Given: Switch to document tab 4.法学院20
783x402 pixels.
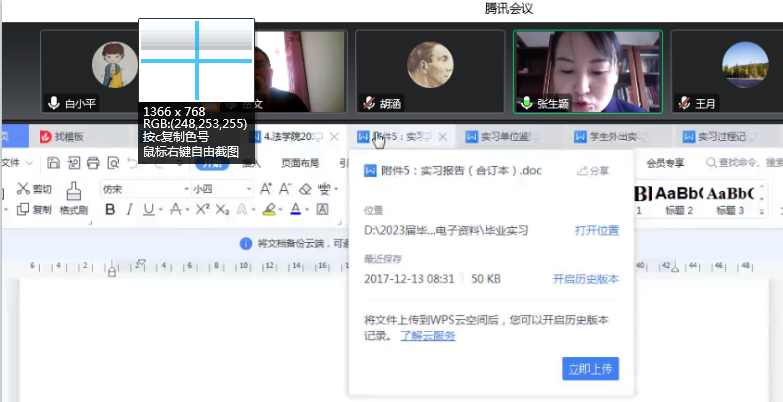Looking at the screenshot, I should [287, 136].
